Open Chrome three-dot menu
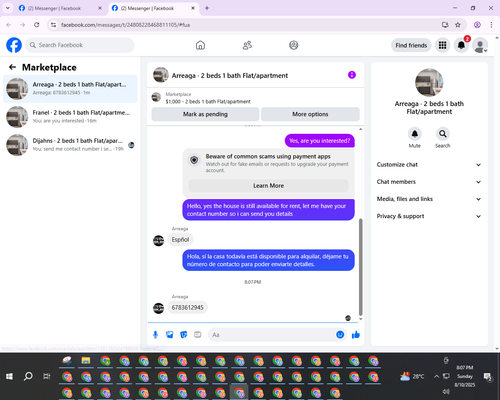The image size is (500, 400). click(x=491, y=25)
